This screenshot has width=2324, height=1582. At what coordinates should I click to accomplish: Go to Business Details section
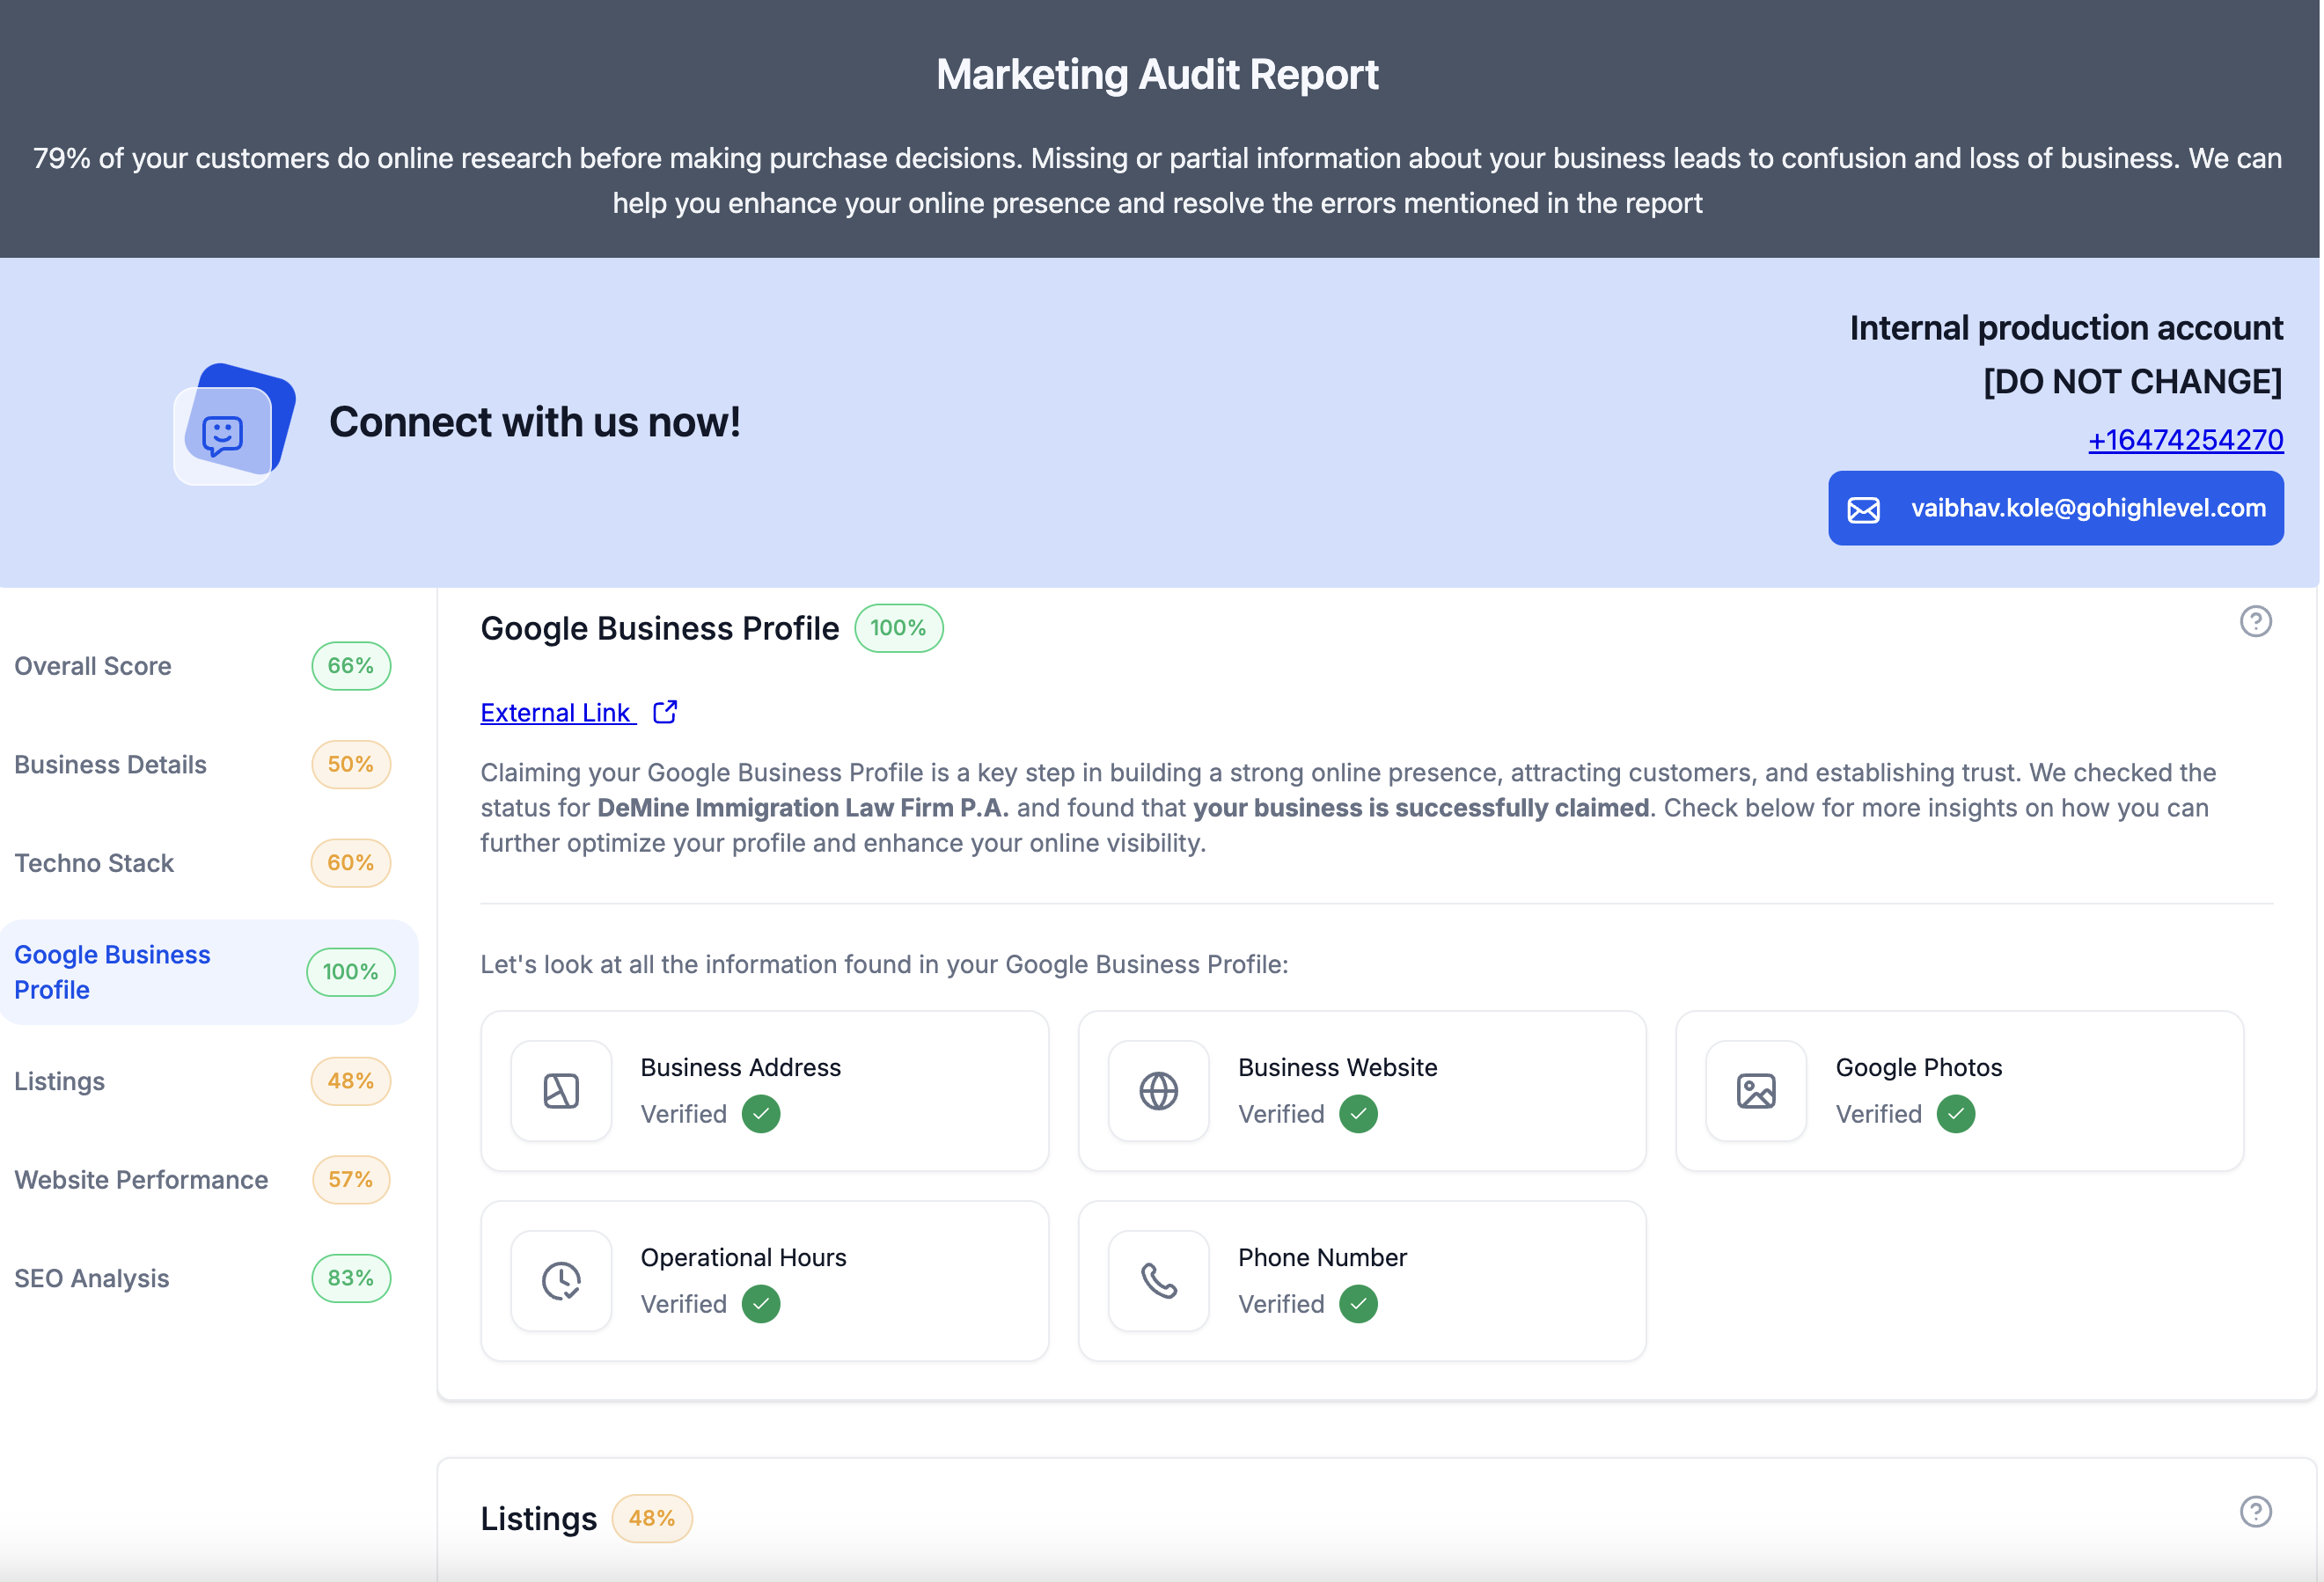110,765
